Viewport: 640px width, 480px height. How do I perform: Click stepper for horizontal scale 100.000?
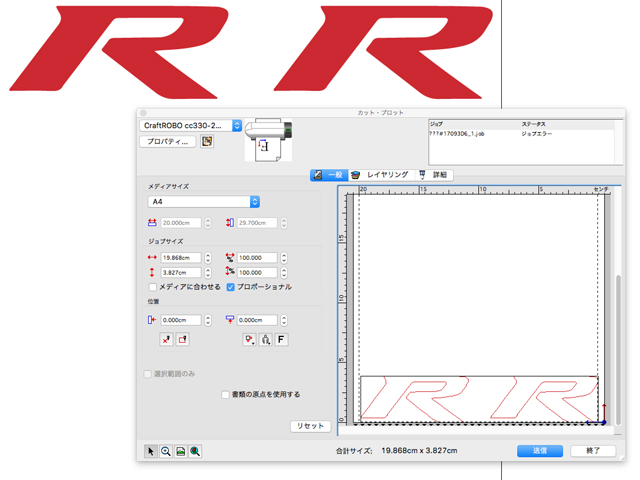point(284,258)
